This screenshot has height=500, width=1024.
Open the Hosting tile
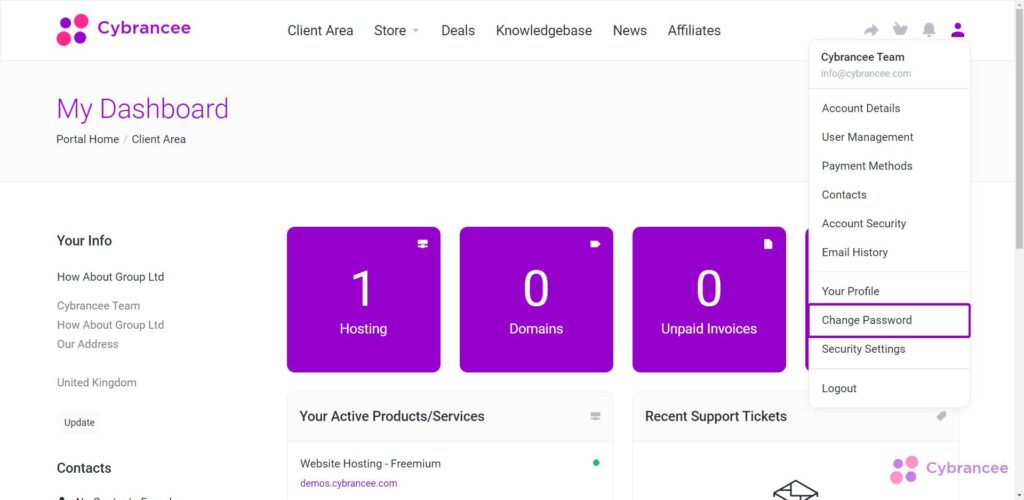363,300
